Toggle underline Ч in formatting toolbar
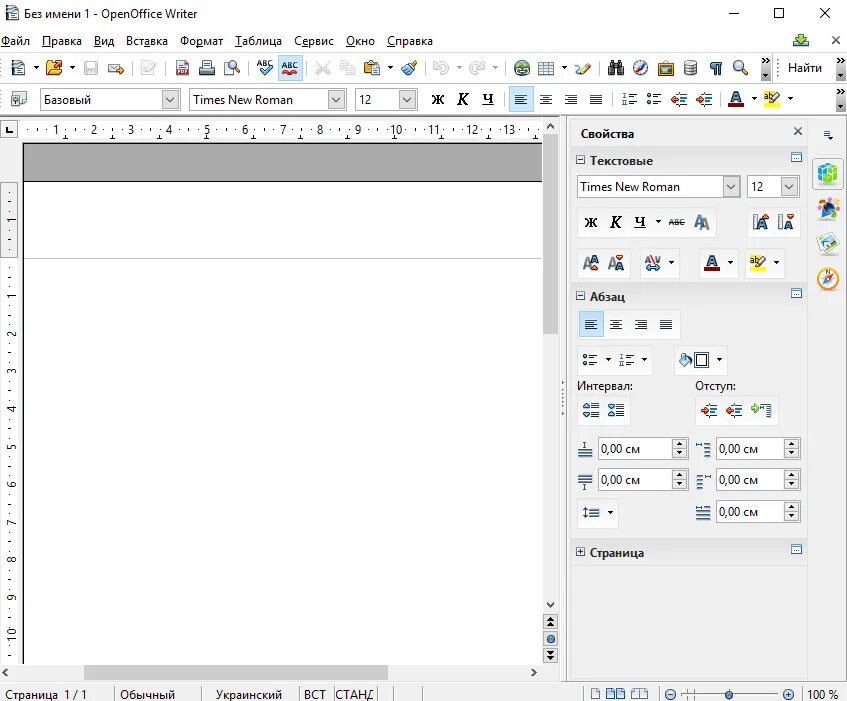This screenshot has height=701, width=847. pos(488,99)
